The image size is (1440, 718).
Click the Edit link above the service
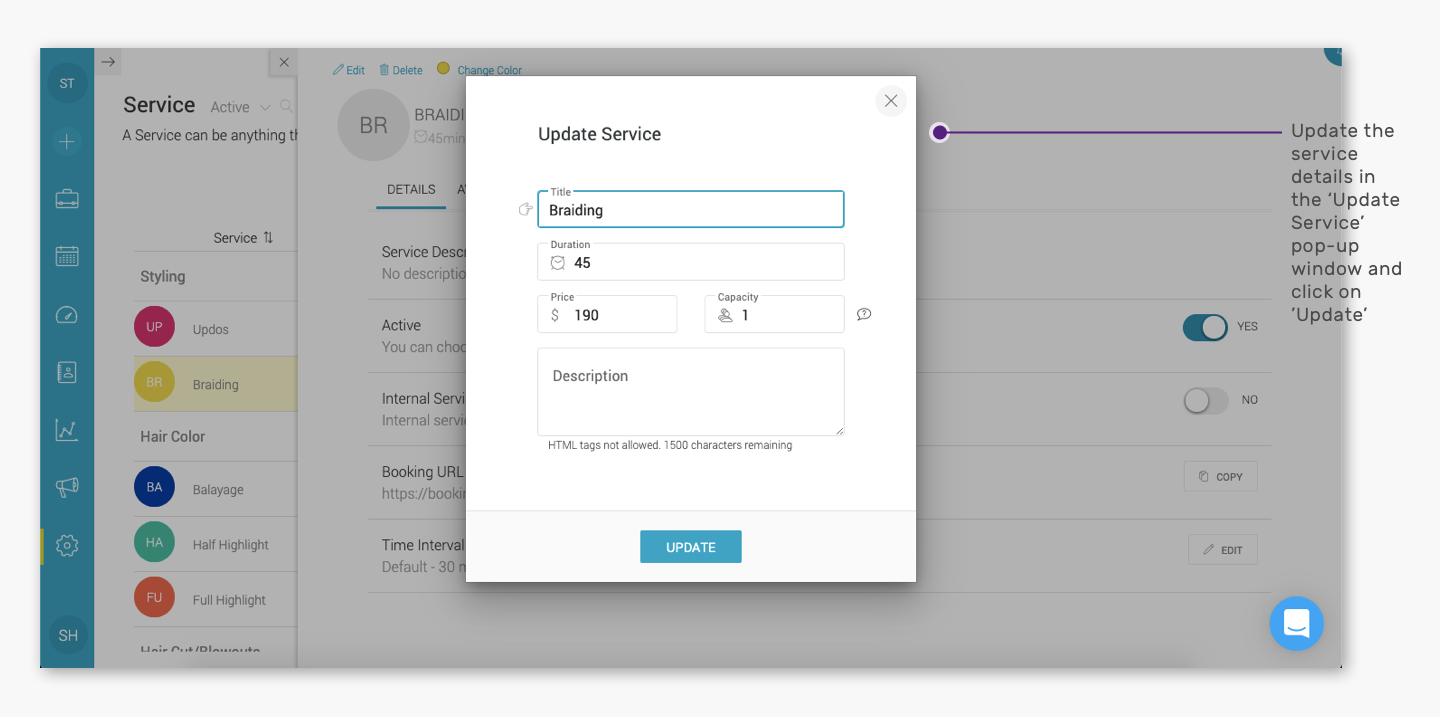click(x=349, y=70)
